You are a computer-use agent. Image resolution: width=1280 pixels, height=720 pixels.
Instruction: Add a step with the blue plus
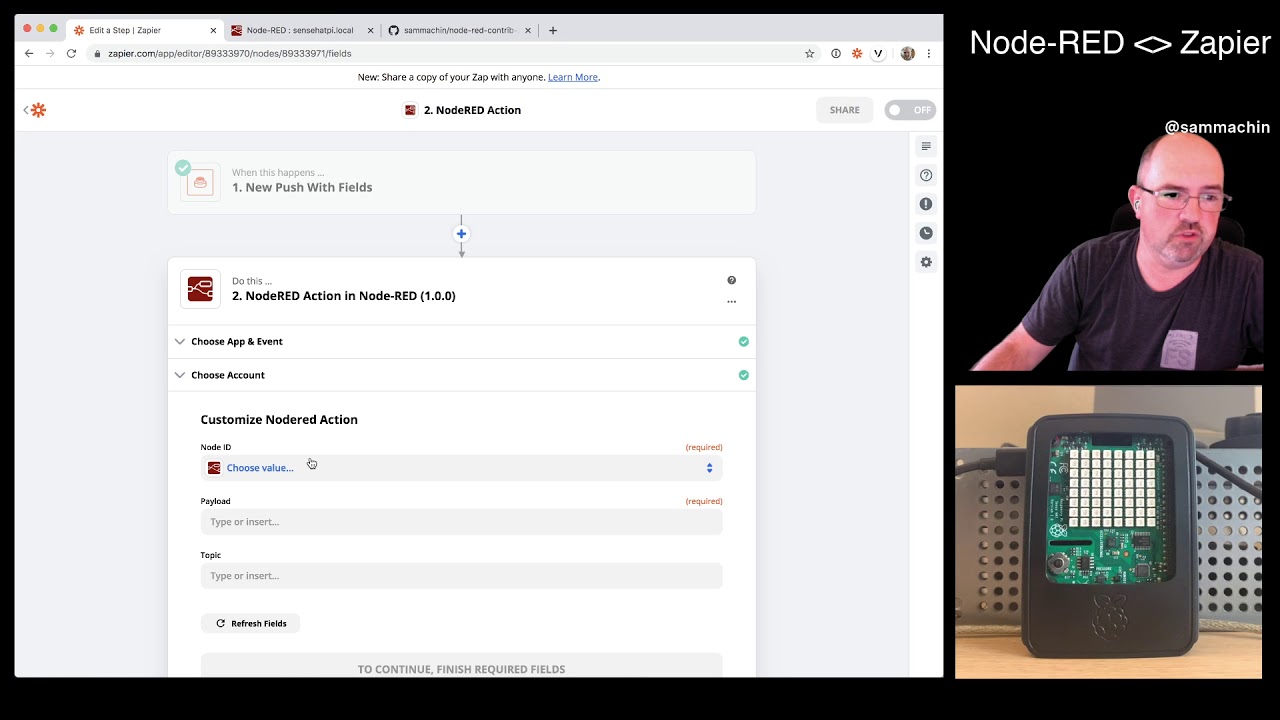click(x=461, y=234)
